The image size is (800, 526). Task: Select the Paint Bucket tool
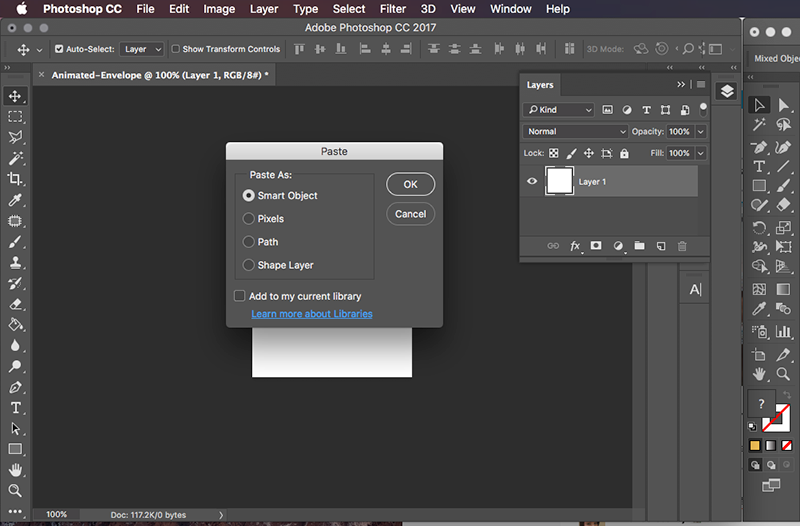point(15,325)
